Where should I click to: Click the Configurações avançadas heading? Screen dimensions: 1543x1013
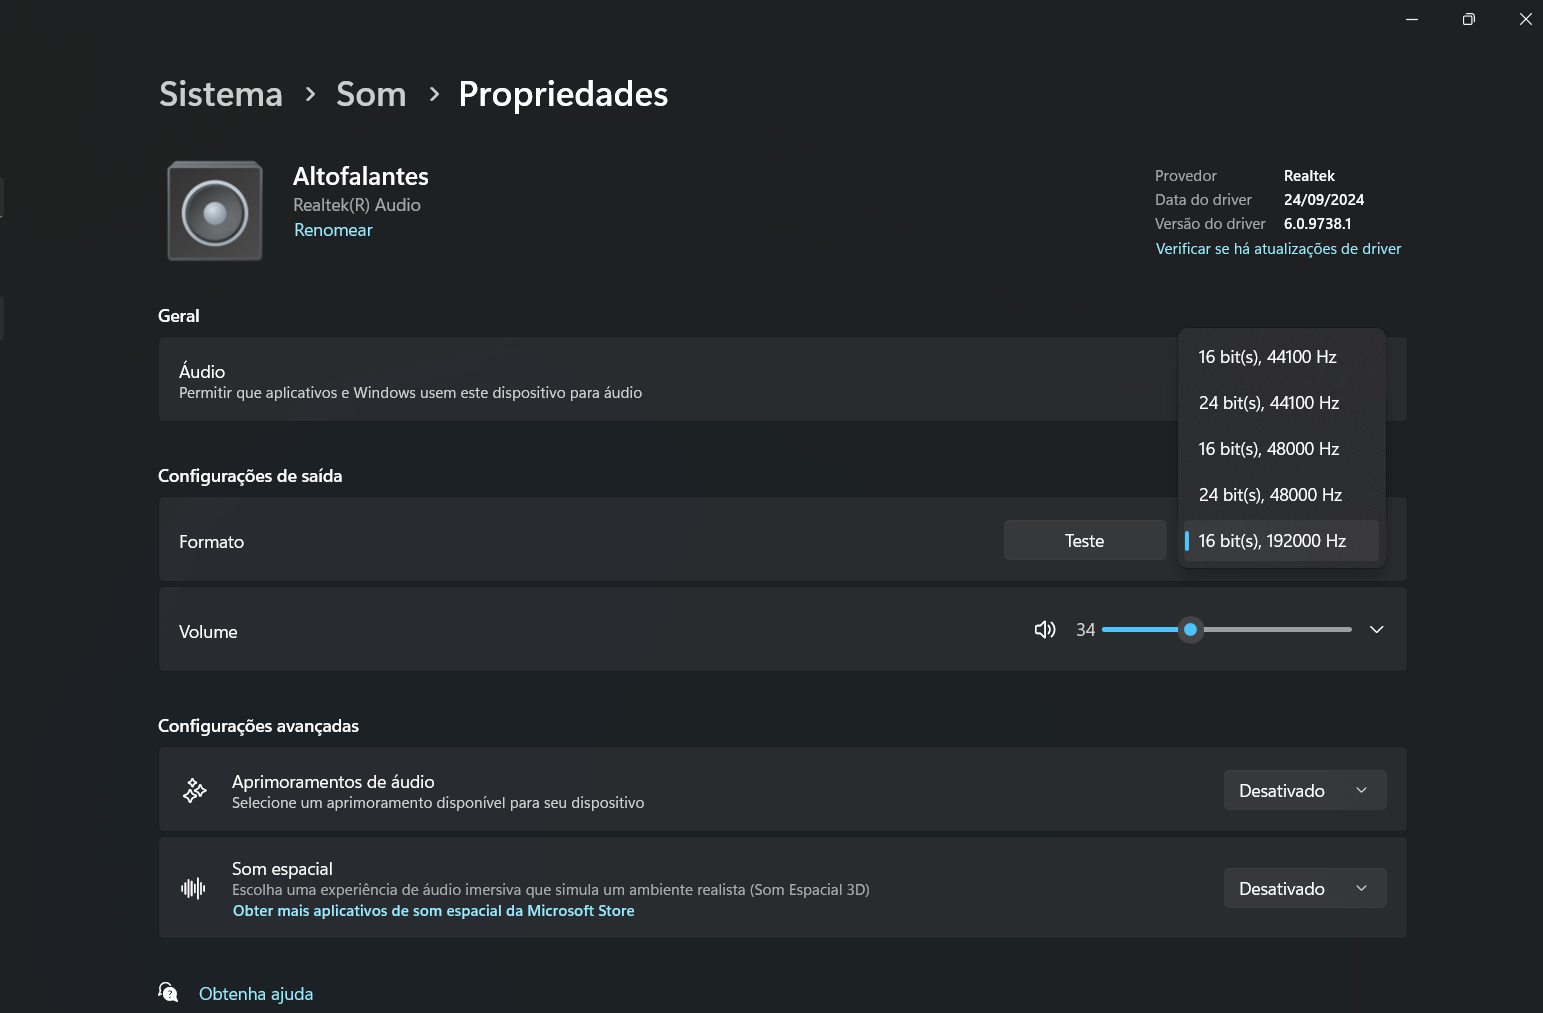pyautogui.click(x=258, y=726)
